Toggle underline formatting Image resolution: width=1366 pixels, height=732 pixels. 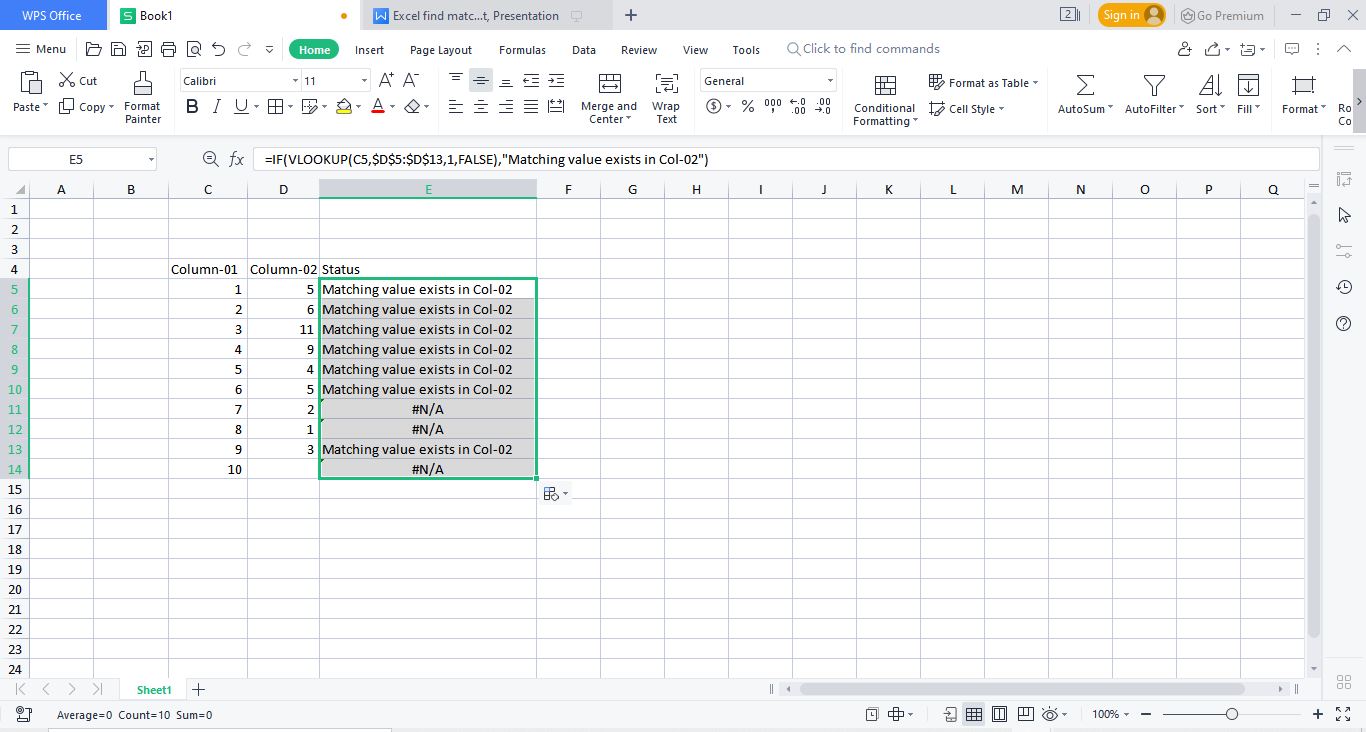[x=238, y=106]
